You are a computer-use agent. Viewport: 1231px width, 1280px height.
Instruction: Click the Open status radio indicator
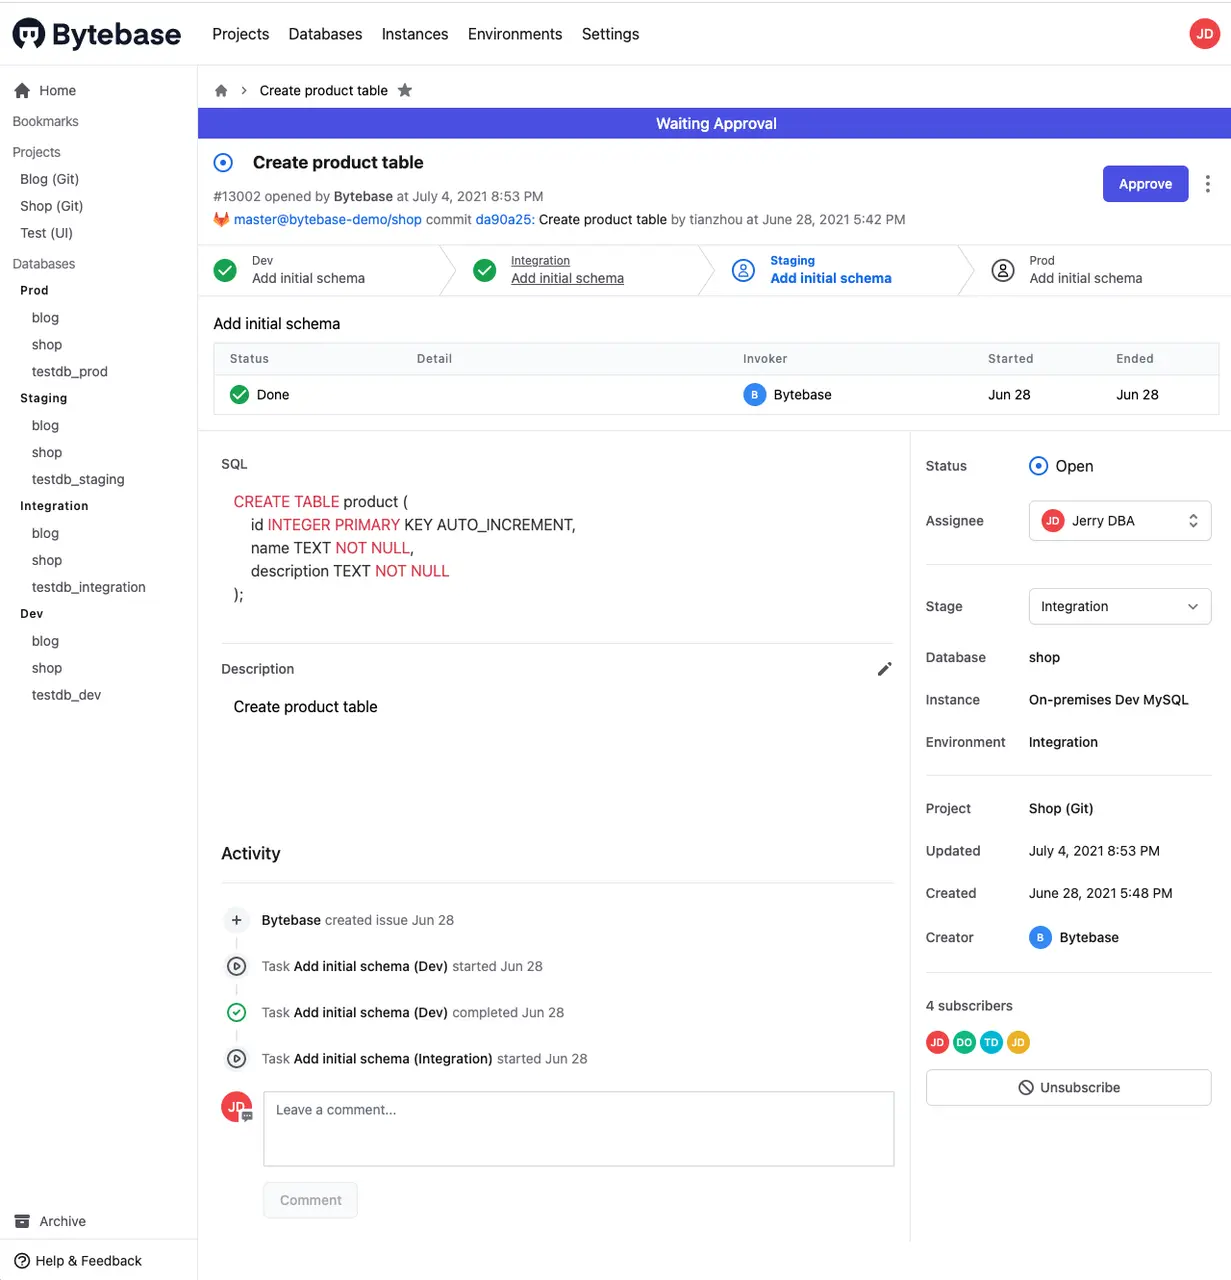pos(1038,466)
